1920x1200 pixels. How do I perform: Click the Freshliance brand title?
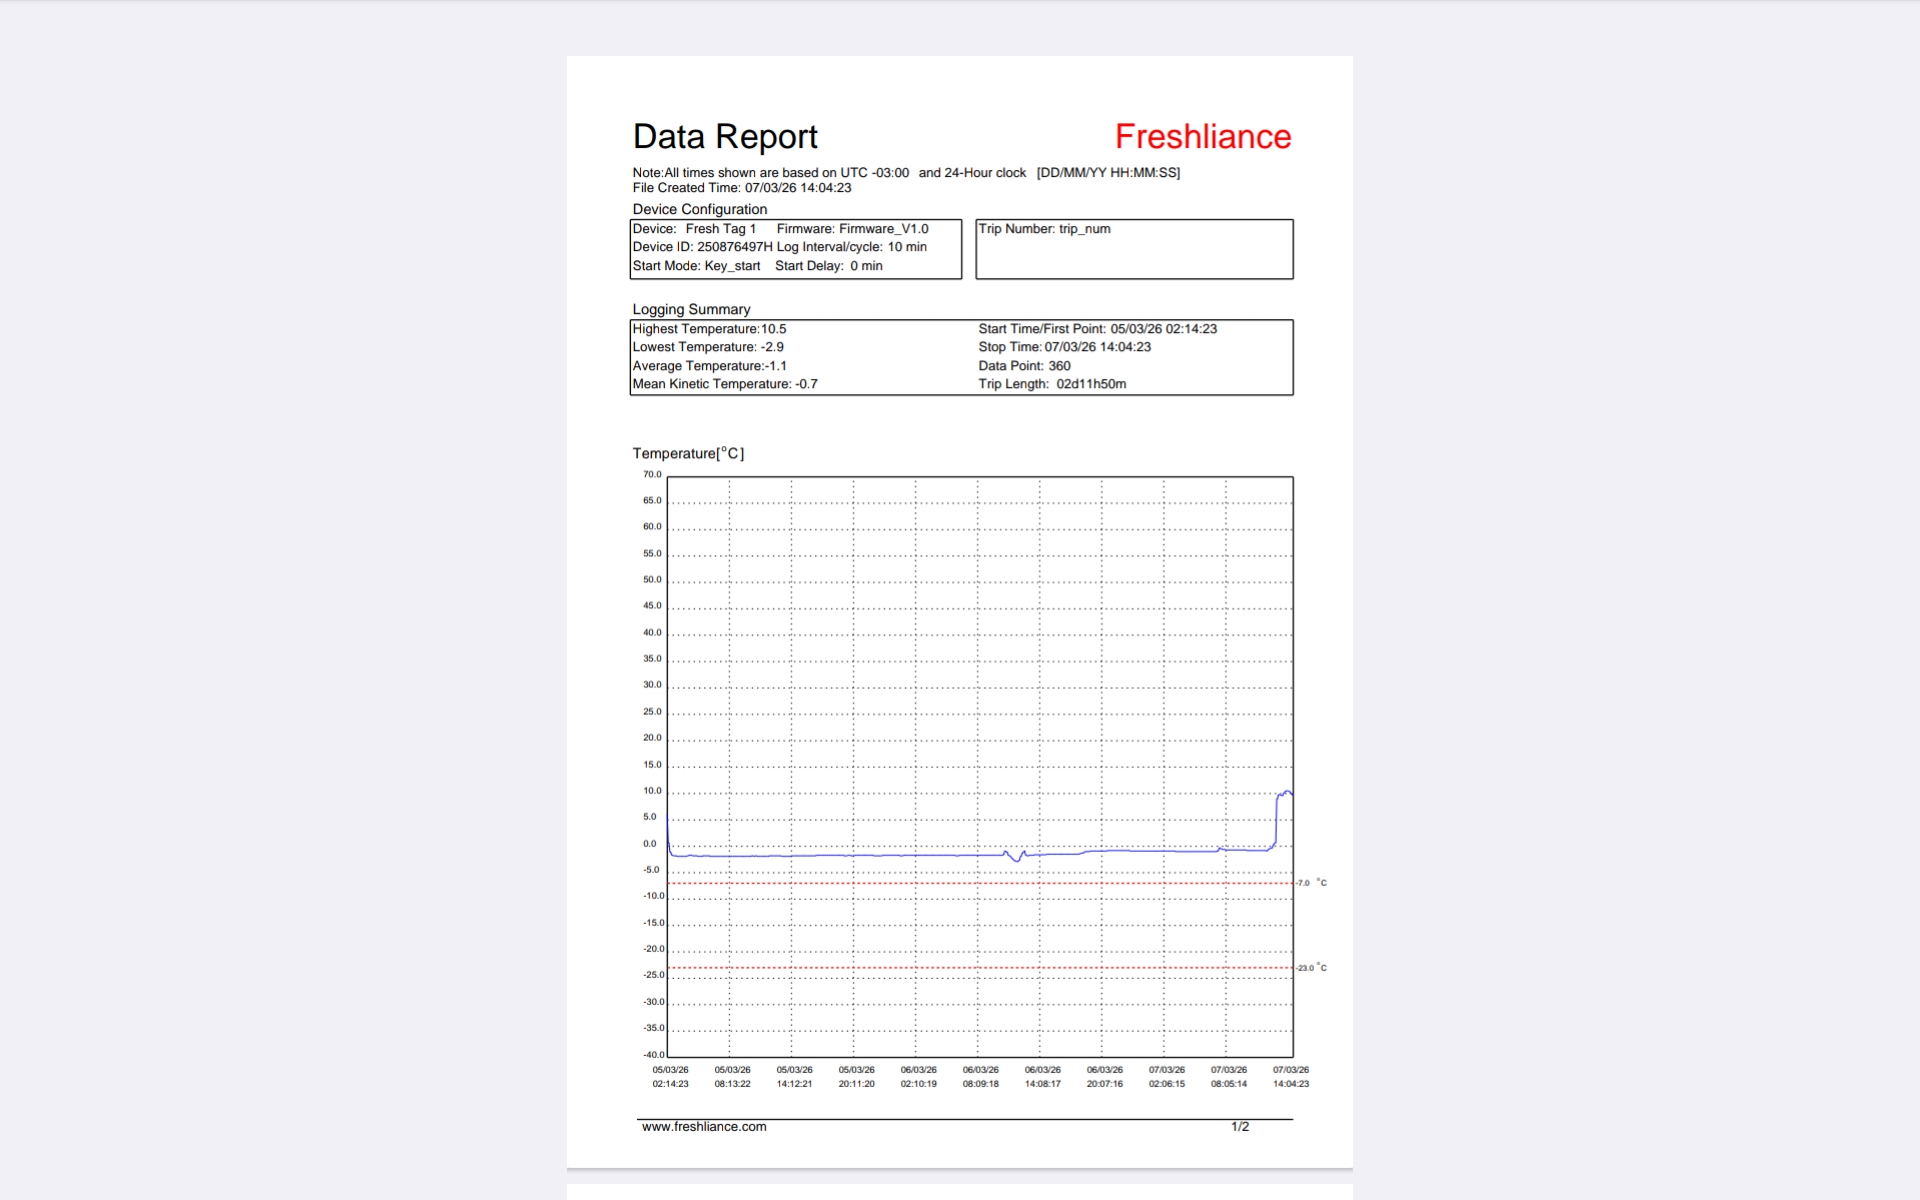point(1202,137)
